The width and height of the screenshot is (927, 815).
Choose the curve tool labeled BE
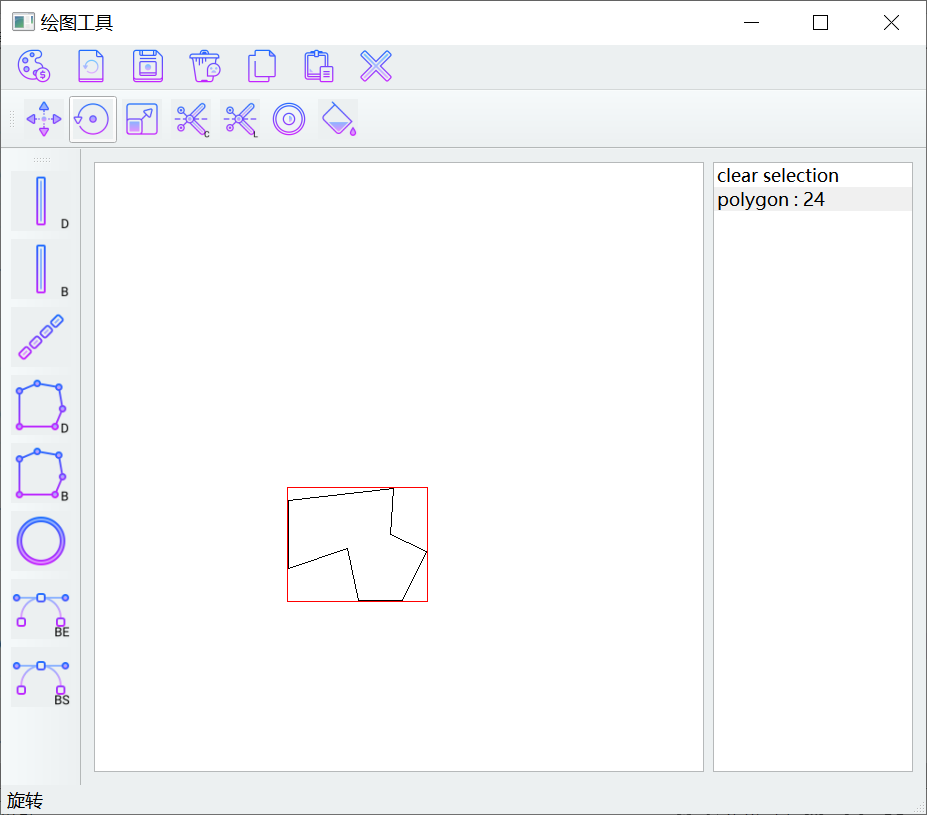[41, 609]
